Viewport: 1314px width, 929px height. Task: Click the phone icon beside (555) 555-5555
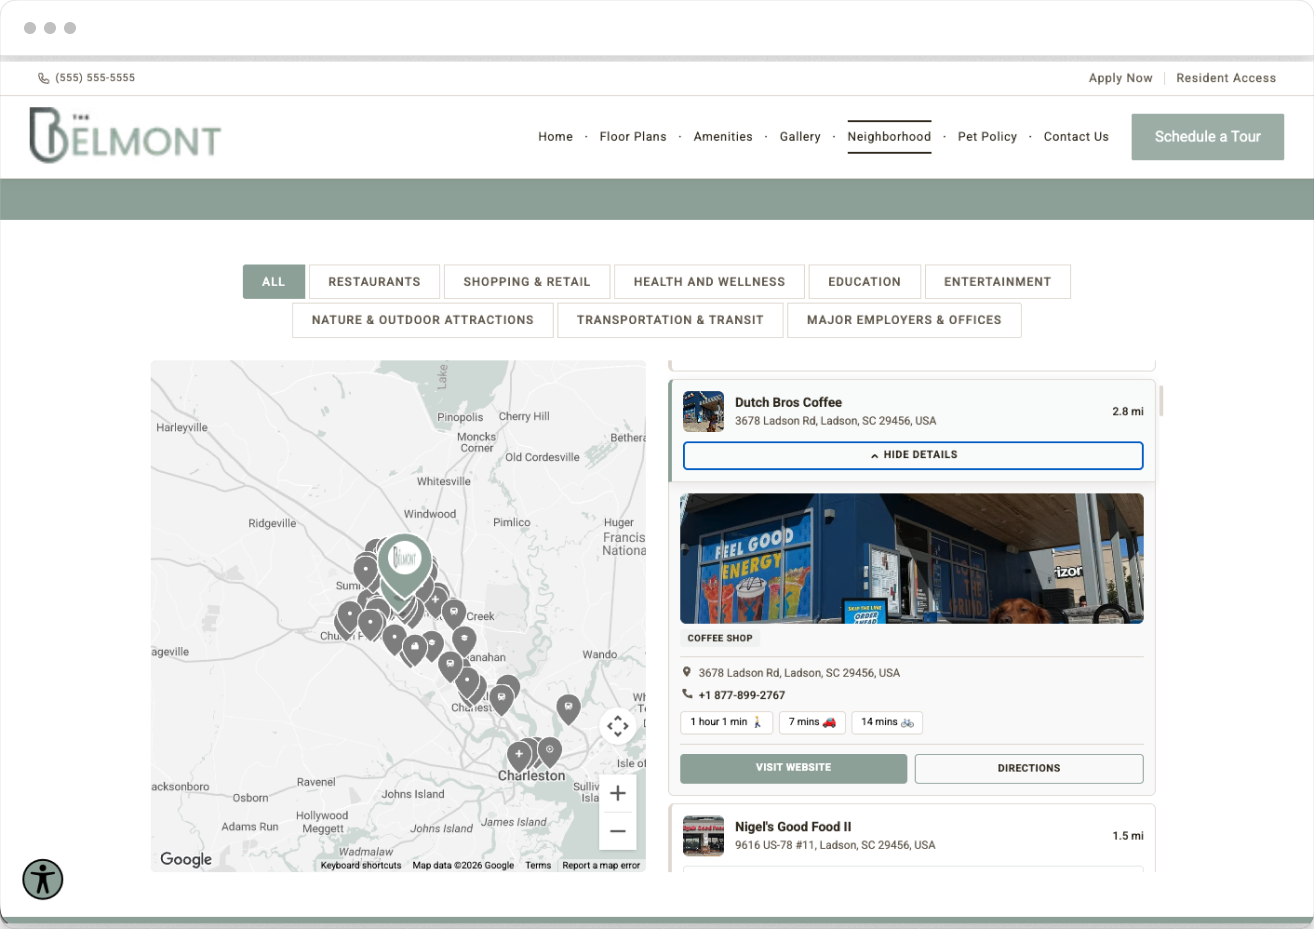[43, 78]
